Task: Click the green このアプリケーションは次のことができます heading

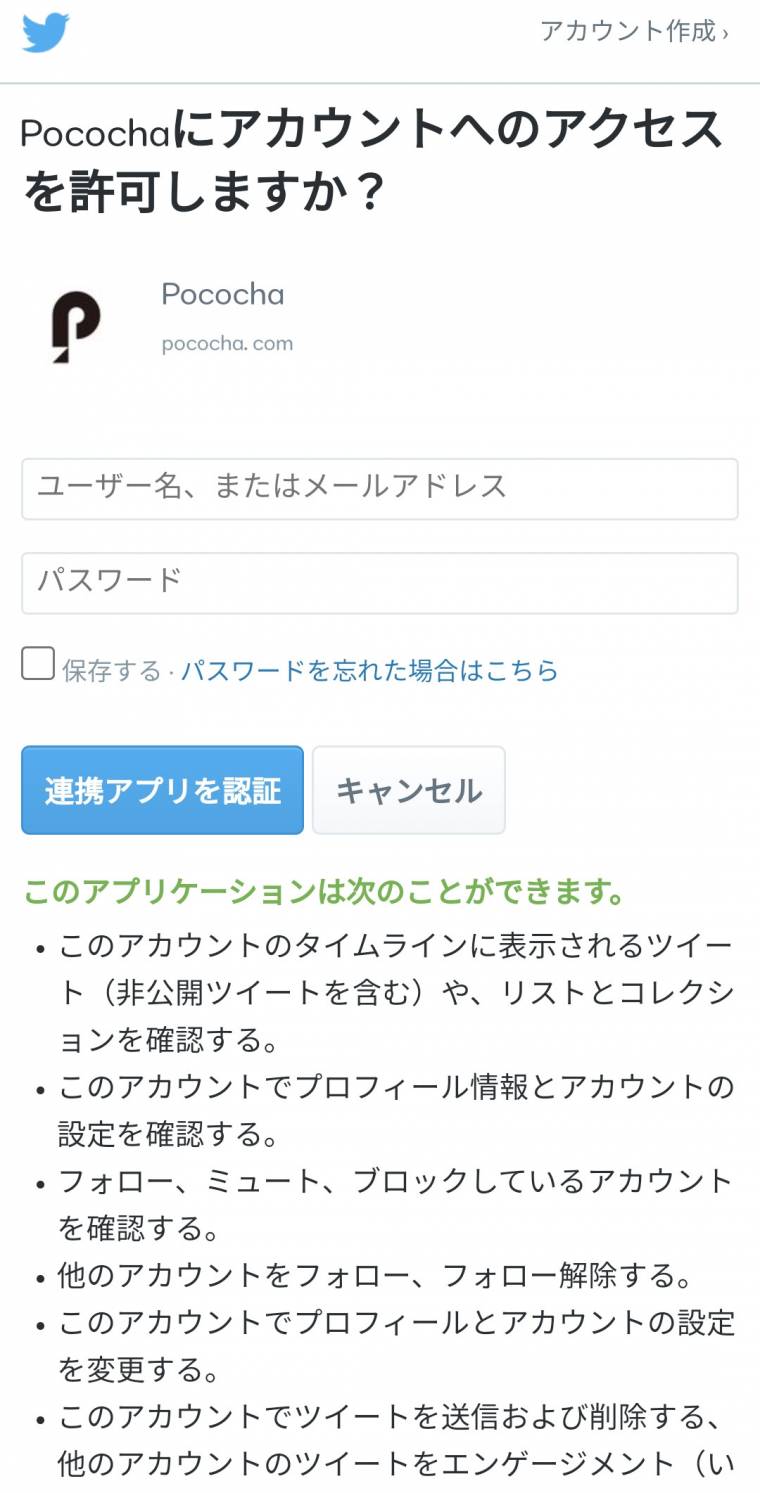Action: click(325, 892)
